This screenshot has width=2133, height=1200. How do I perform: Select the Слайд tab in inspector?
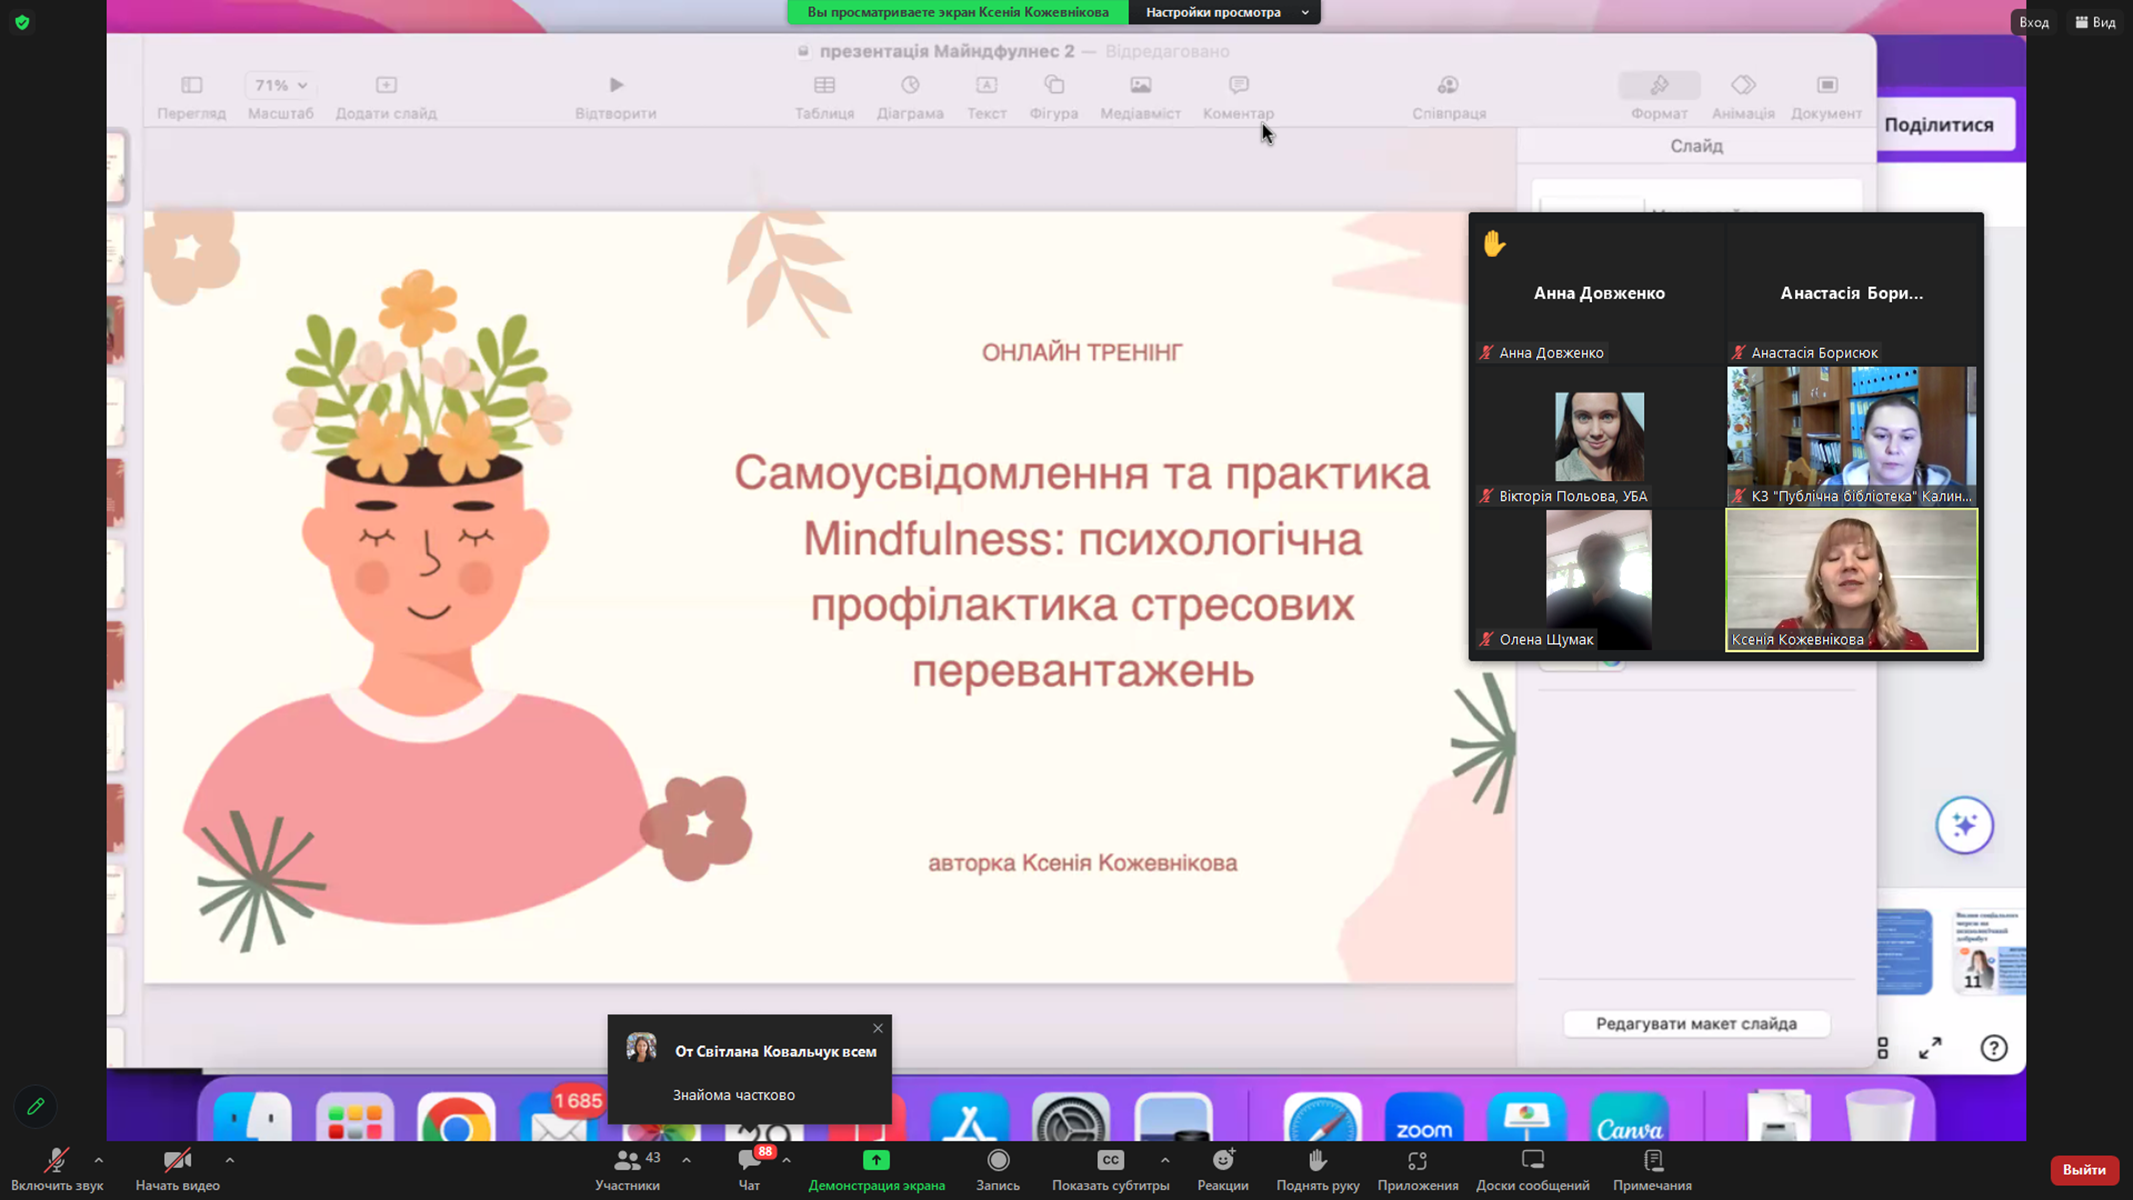1696,146
